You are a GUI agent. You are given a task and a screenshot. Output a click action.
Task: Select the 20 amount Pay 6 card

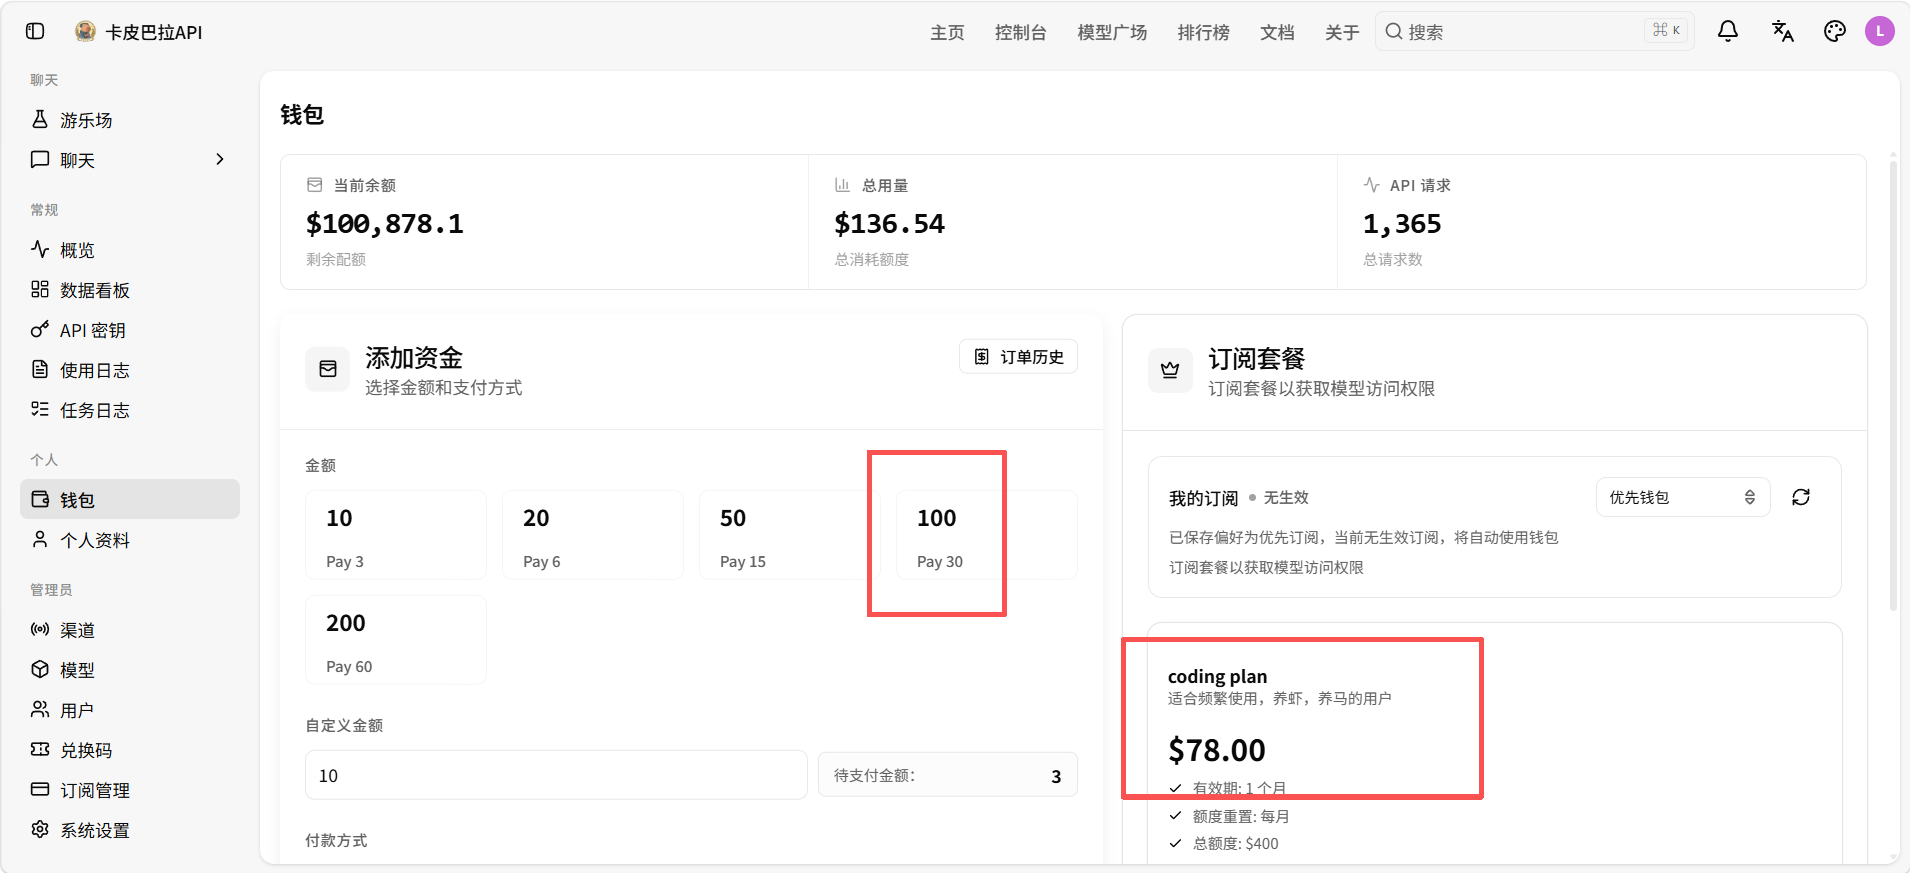(x=593, y=535)
